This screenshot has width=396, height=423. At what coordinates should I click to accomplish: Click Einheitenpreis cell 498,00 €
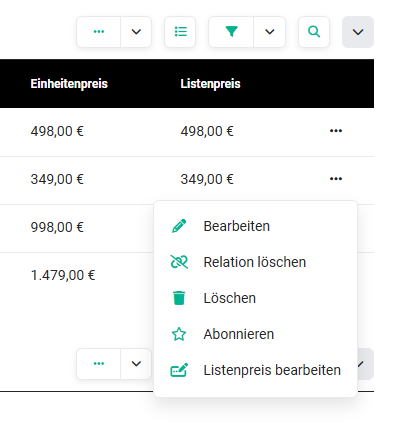(57, 131)
